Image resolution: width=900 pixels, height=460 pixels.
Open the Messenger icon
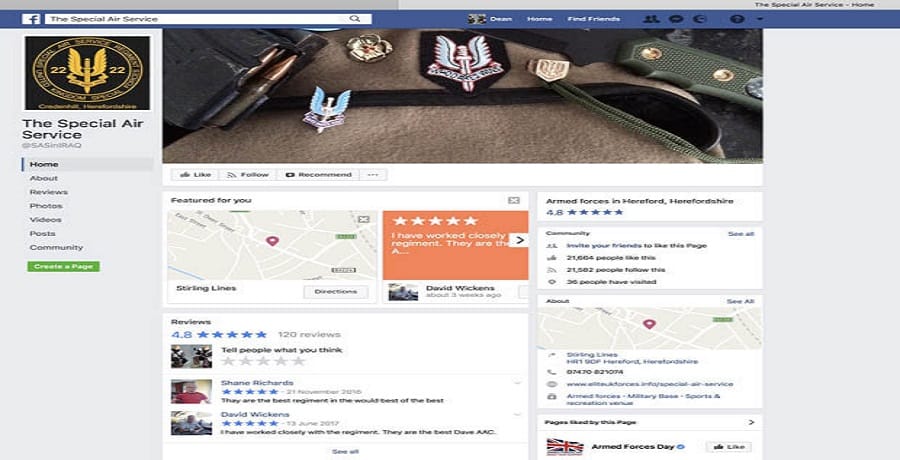[676, 19]
